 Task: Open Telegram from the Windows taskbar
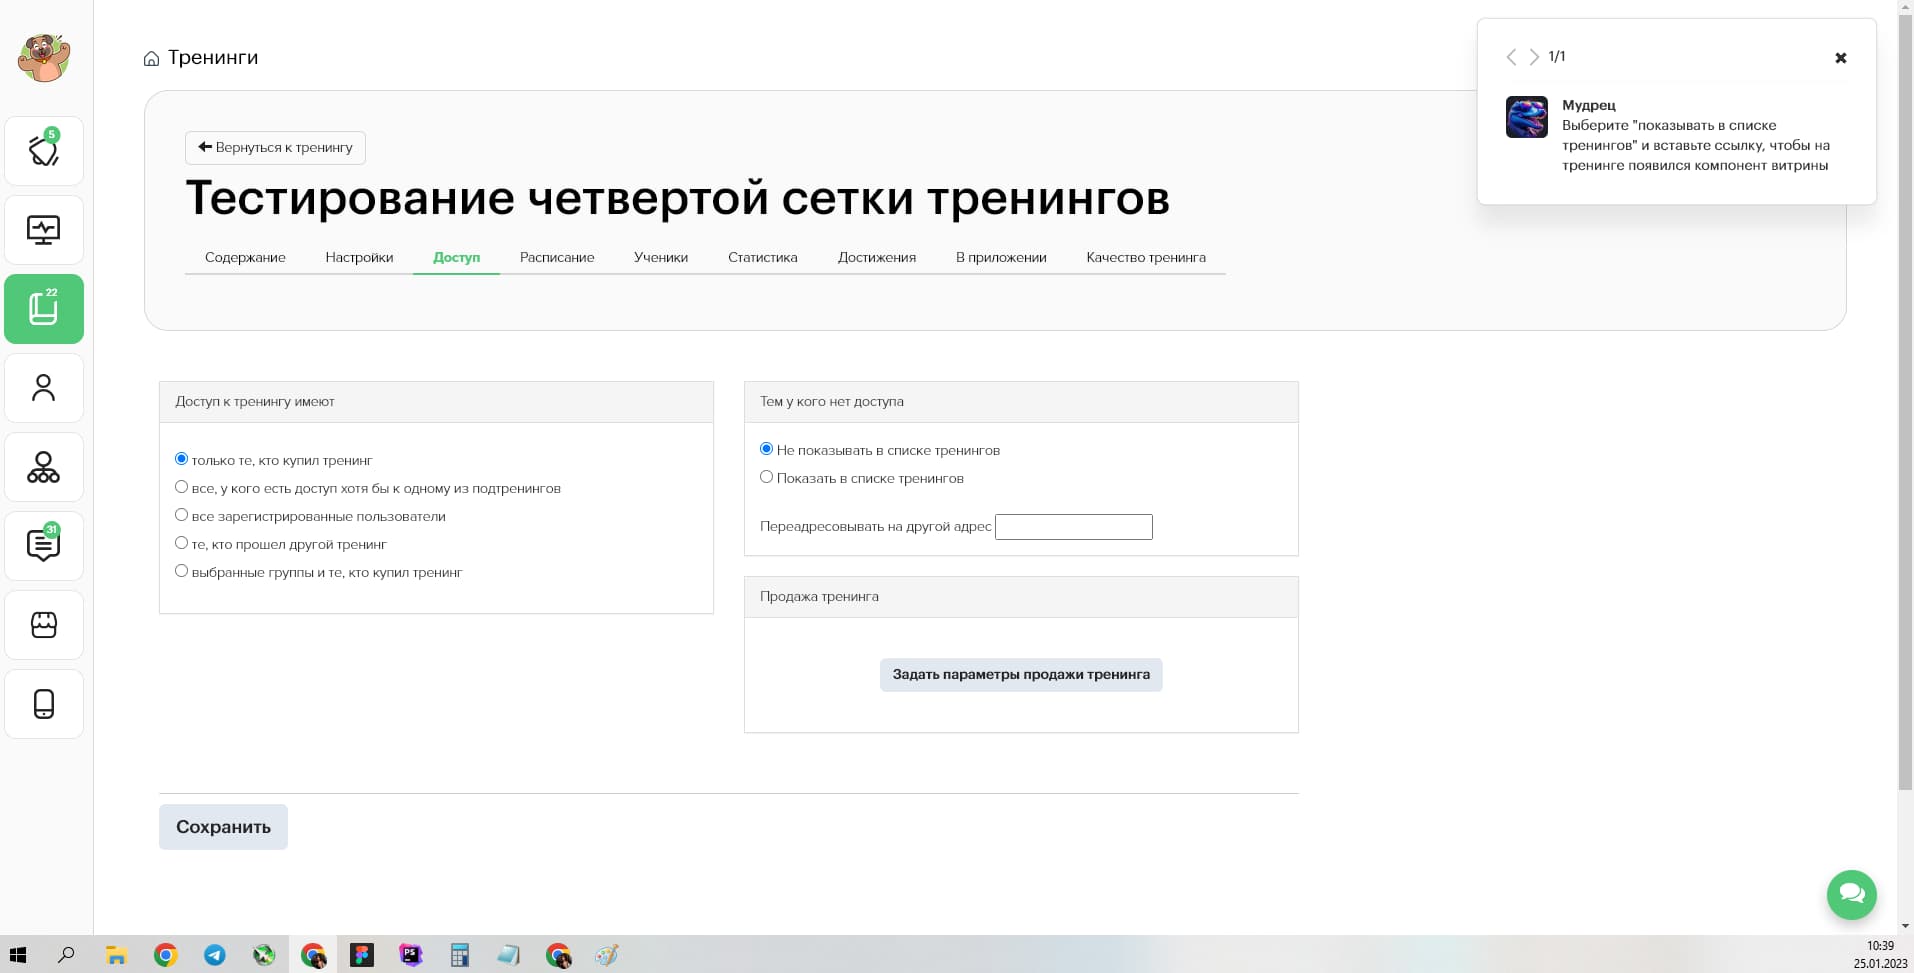pos(215,955)
